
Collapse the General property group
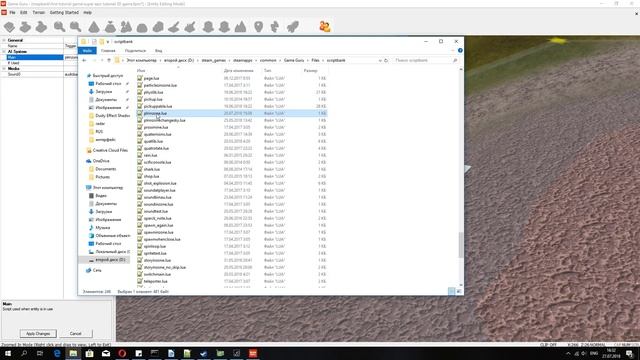point(4,40)
